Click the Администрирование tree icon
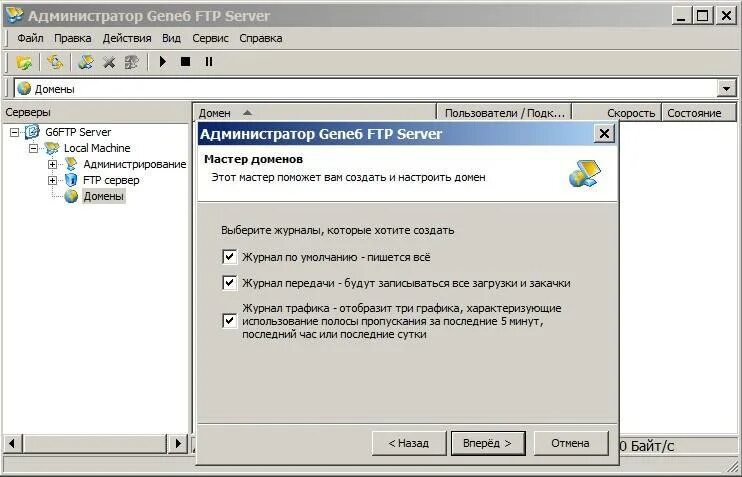The width and height of the screenshot is (742, 477). click(x=71, y=164)
